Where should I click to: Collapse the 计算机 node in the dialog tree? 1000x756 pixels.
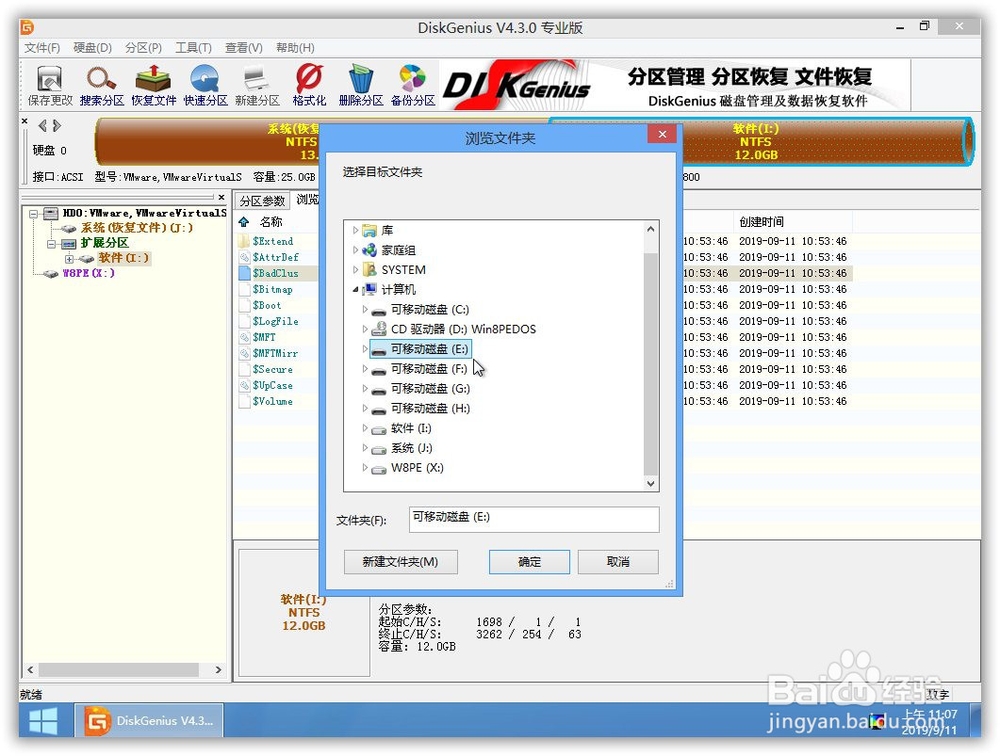tap(356, 290)
